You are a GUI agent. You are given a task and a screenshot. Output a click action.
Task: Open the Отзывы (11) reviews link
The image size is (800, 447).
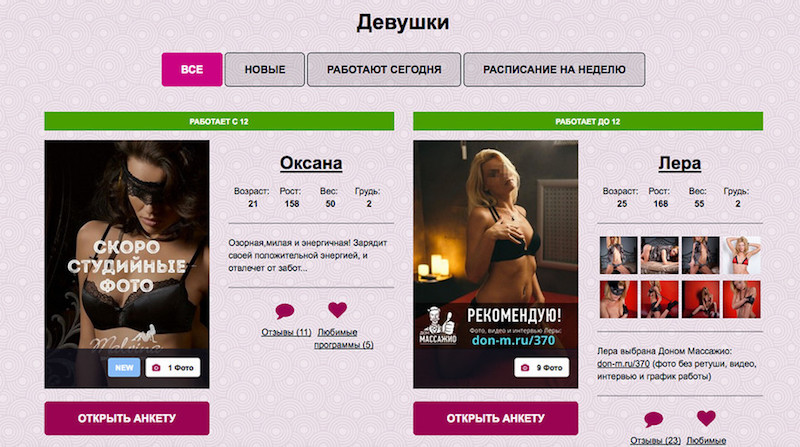[286, 332]
